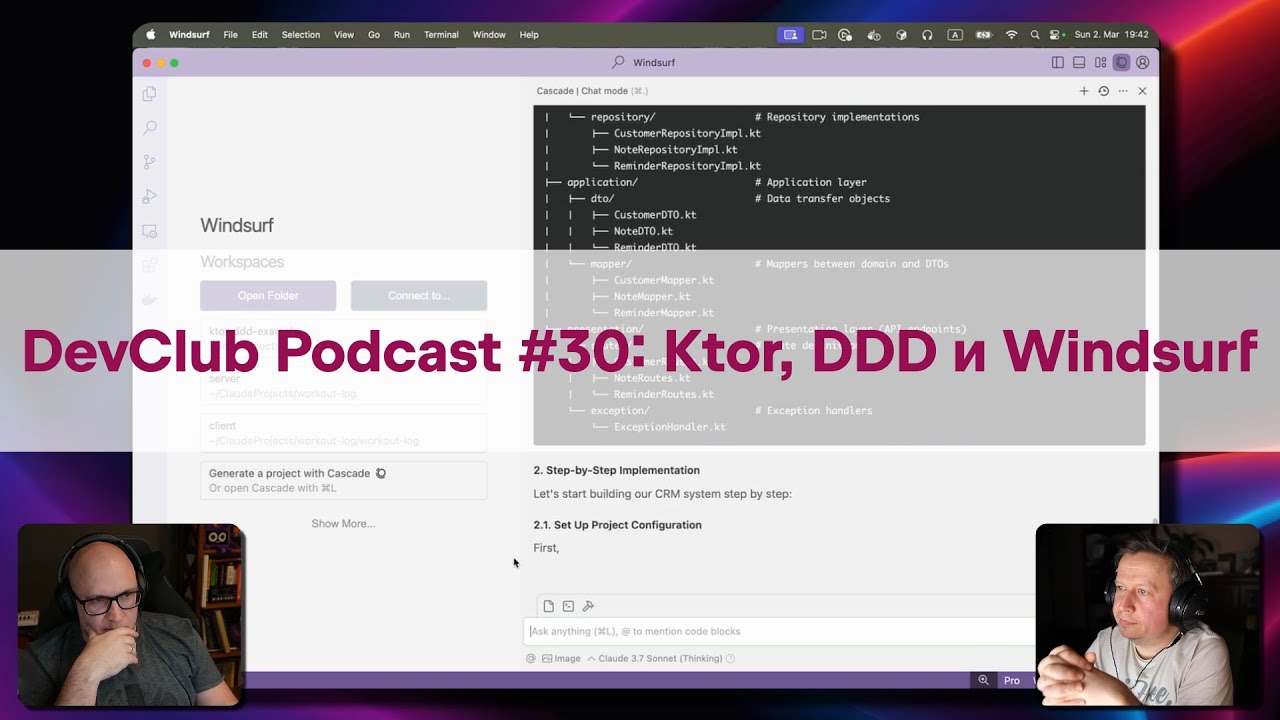Open the Windsurf application menu
The width and height of the screenshot is (1280, 720).
point(189,34)
